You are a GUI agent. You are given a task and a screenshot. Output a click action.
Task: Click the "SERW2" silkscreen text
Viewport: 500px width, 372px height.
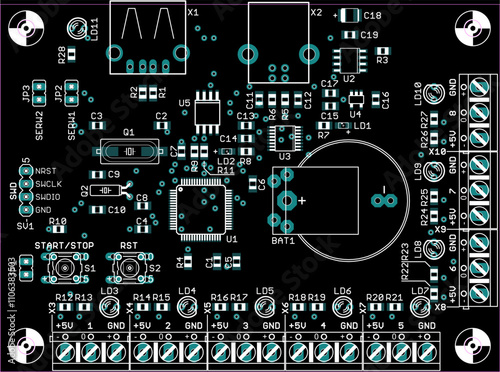(x=39, y=126)
